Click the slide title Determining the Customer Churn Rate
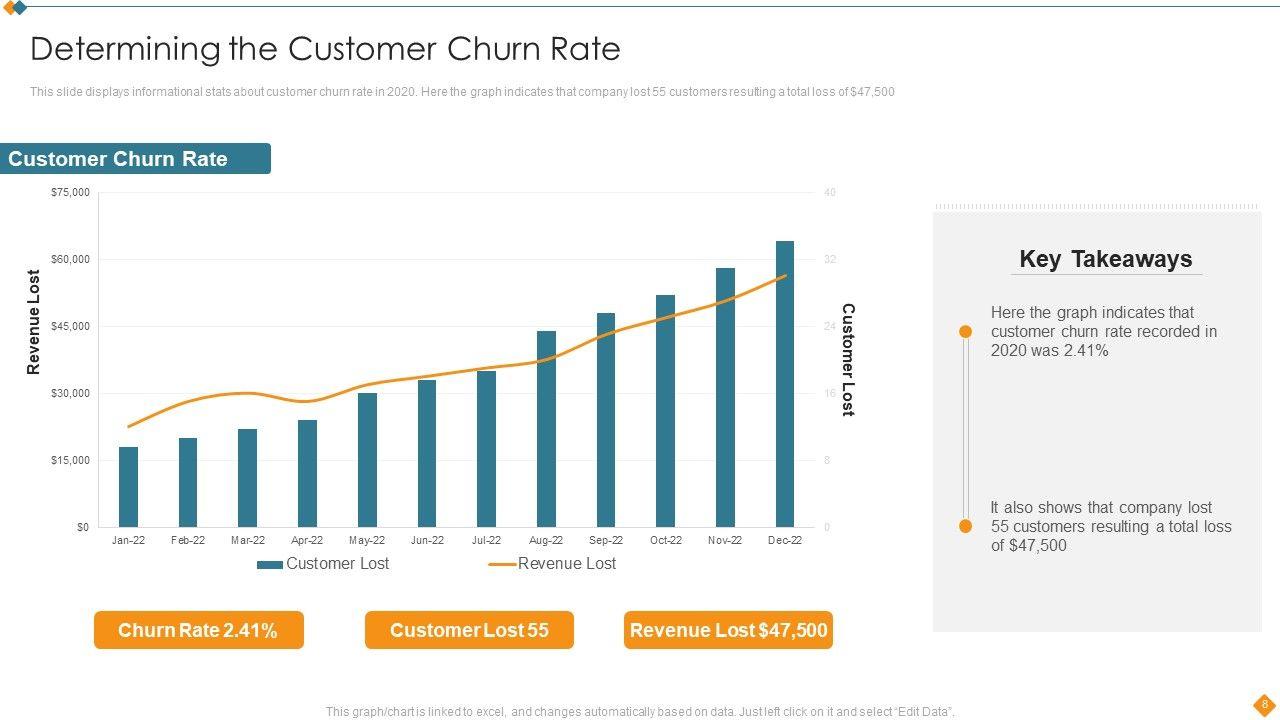Screen dimensions: 1280x720 point(325,49)
